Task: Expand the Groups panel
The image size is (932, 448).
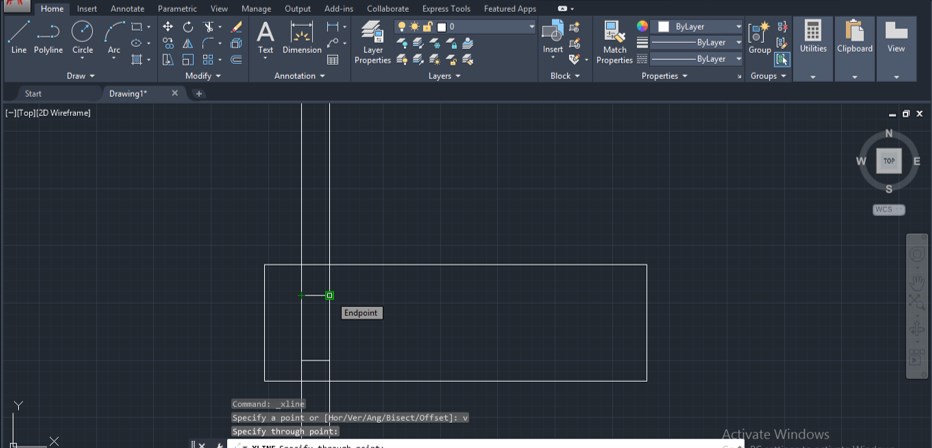Action: [x=768, y=76]
